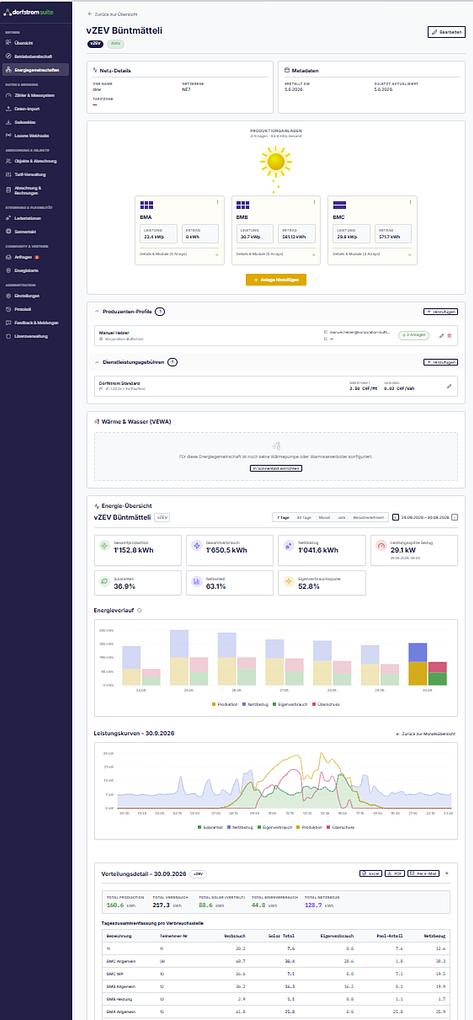Open Betriebsbereitschaft in the sidebar
473x1020 pixels.
pos(35,57)
